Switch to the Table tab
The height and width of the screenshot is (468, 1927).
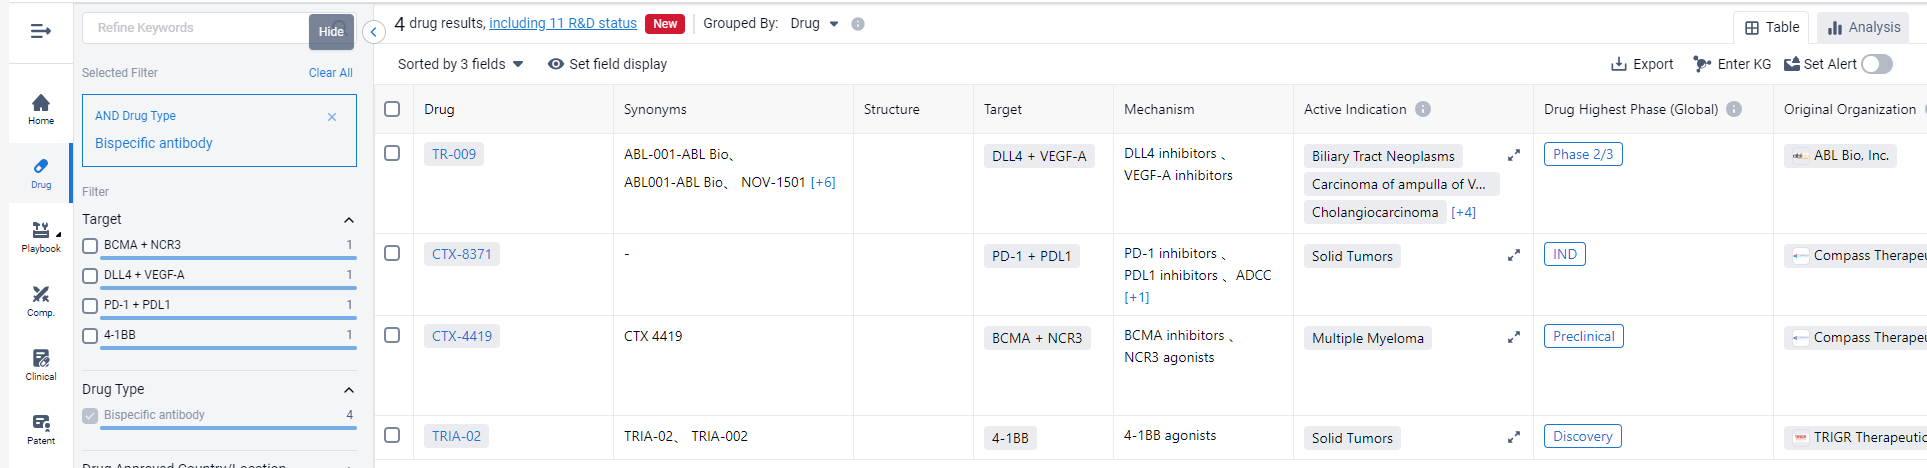tap(1772, 27)
